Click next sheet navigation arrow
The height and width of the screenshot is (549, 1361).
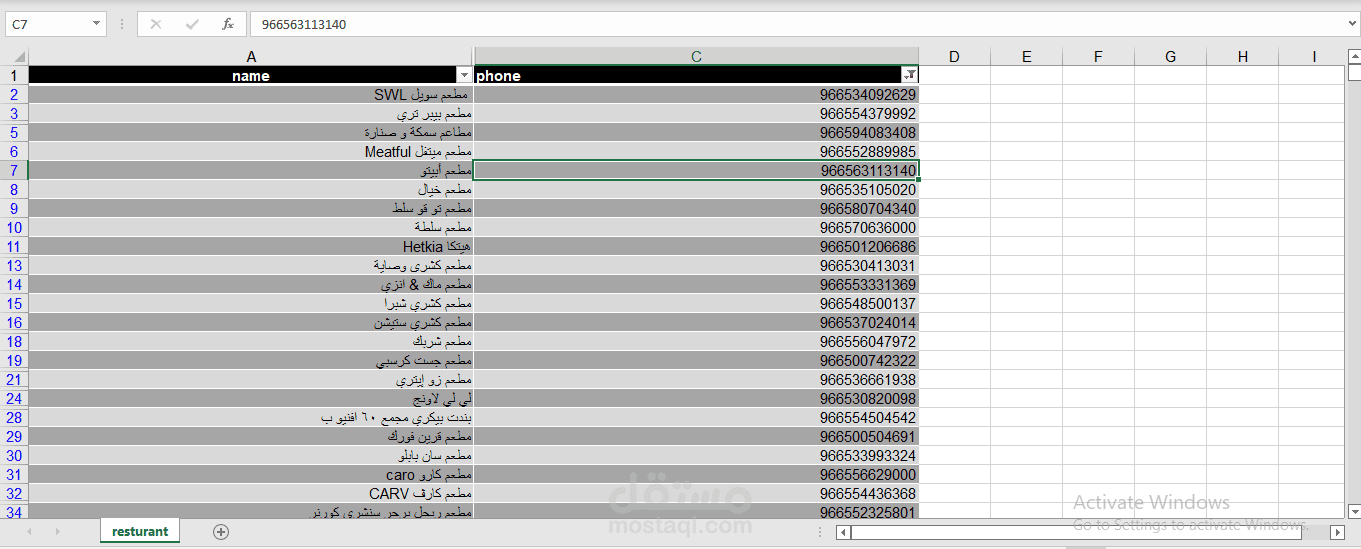coord(57,532)
